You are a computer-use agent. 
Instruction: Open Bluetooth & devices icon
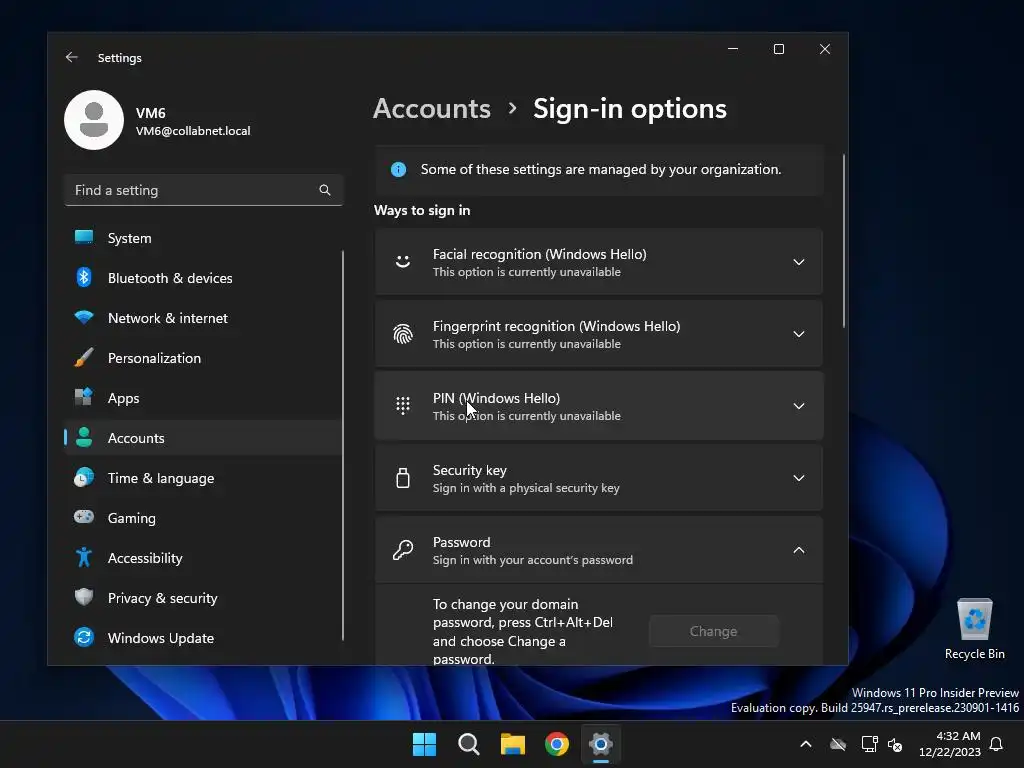(84, 278)
